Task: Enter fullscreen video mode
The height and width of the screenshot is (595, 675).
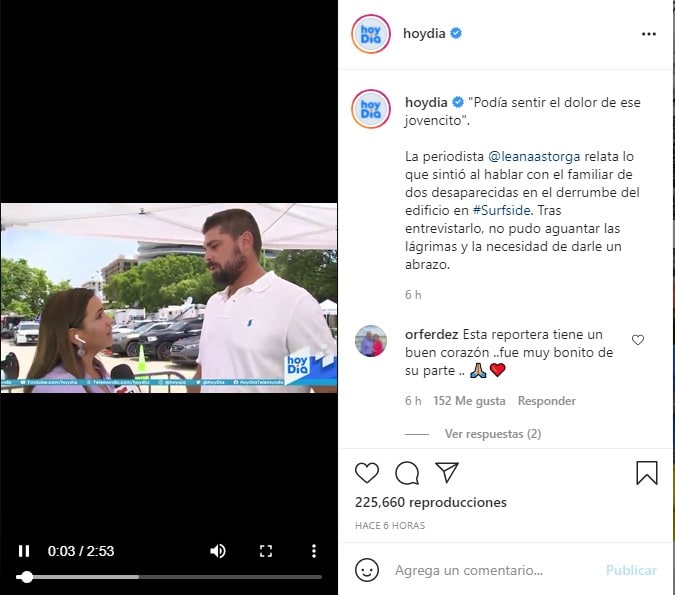Action: tap(266, 551)
